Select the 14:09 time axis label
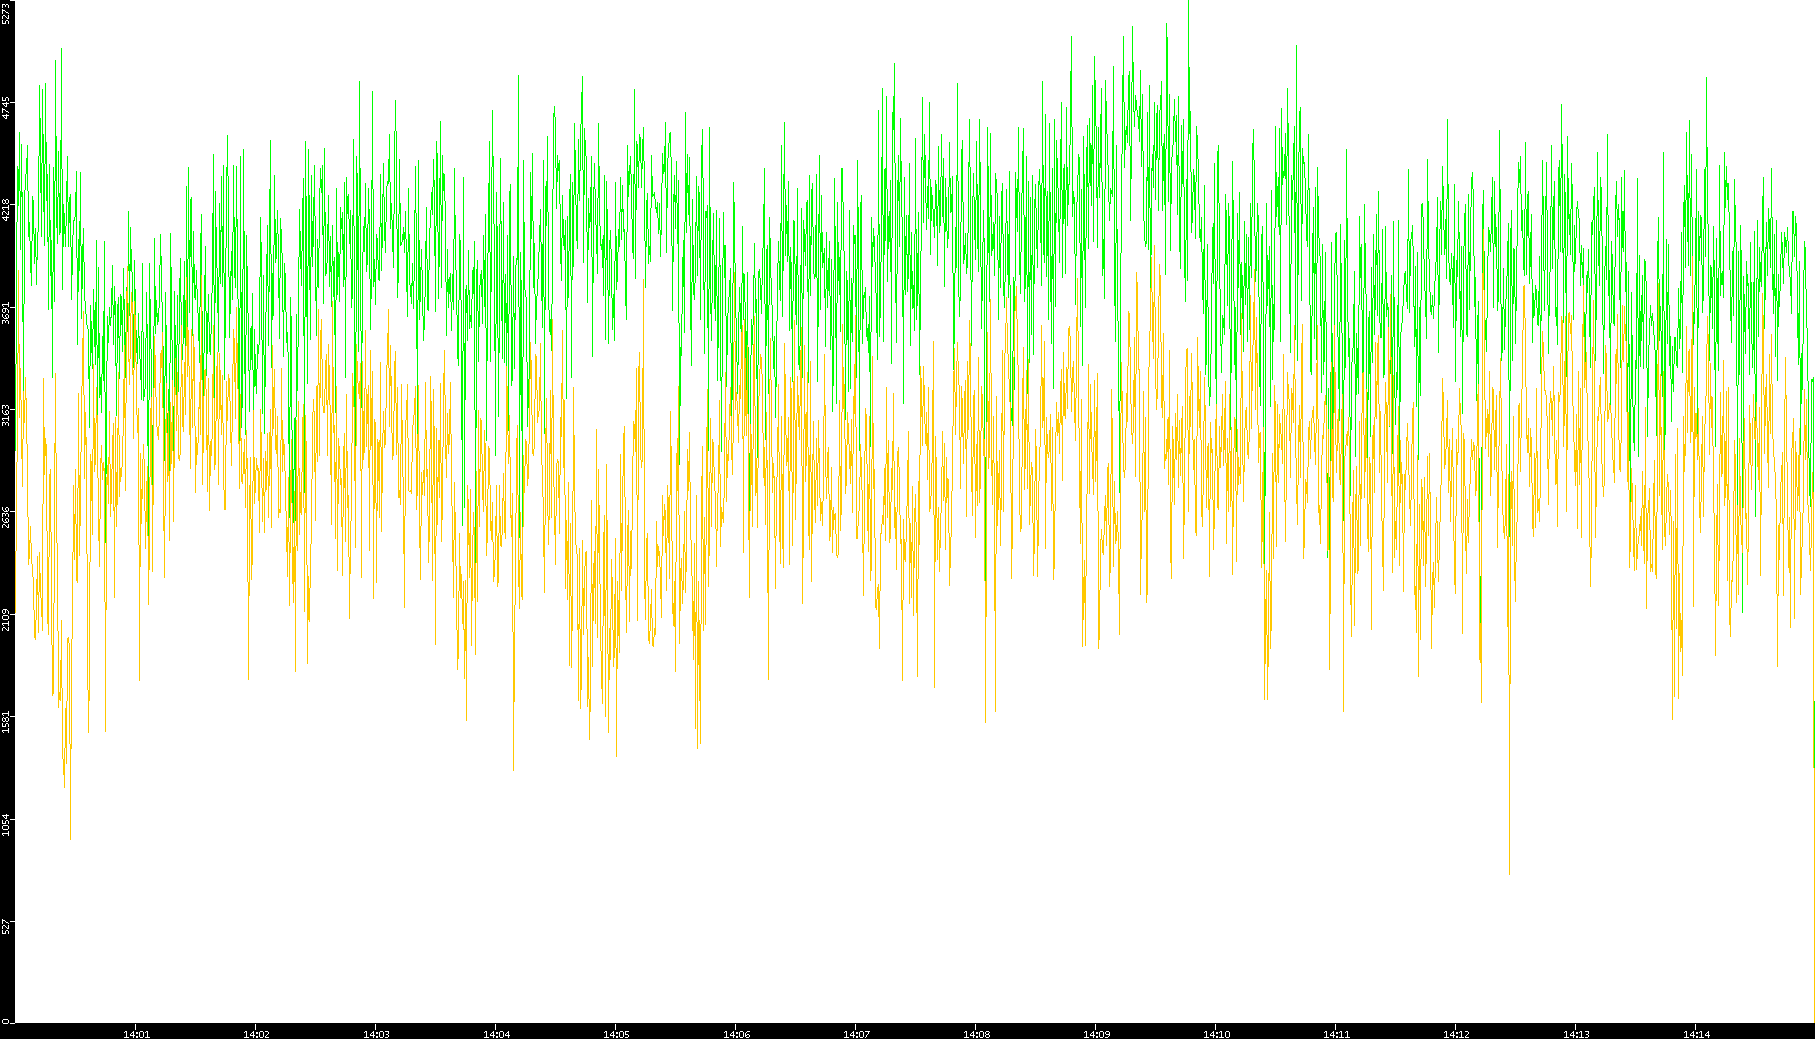The width and height of the screenshot is (1815, 1039). pos(1096,1034)
